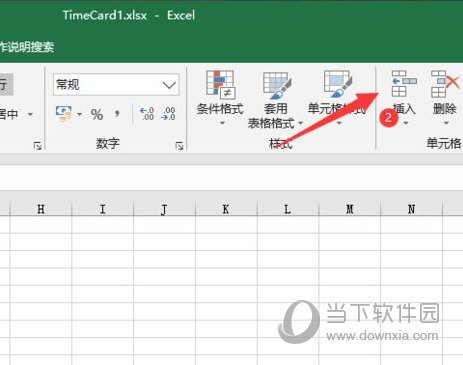Viewport: 463px width, 365px height.
Task: Expand the cell styles dropdown arrow
Action: 339,123
